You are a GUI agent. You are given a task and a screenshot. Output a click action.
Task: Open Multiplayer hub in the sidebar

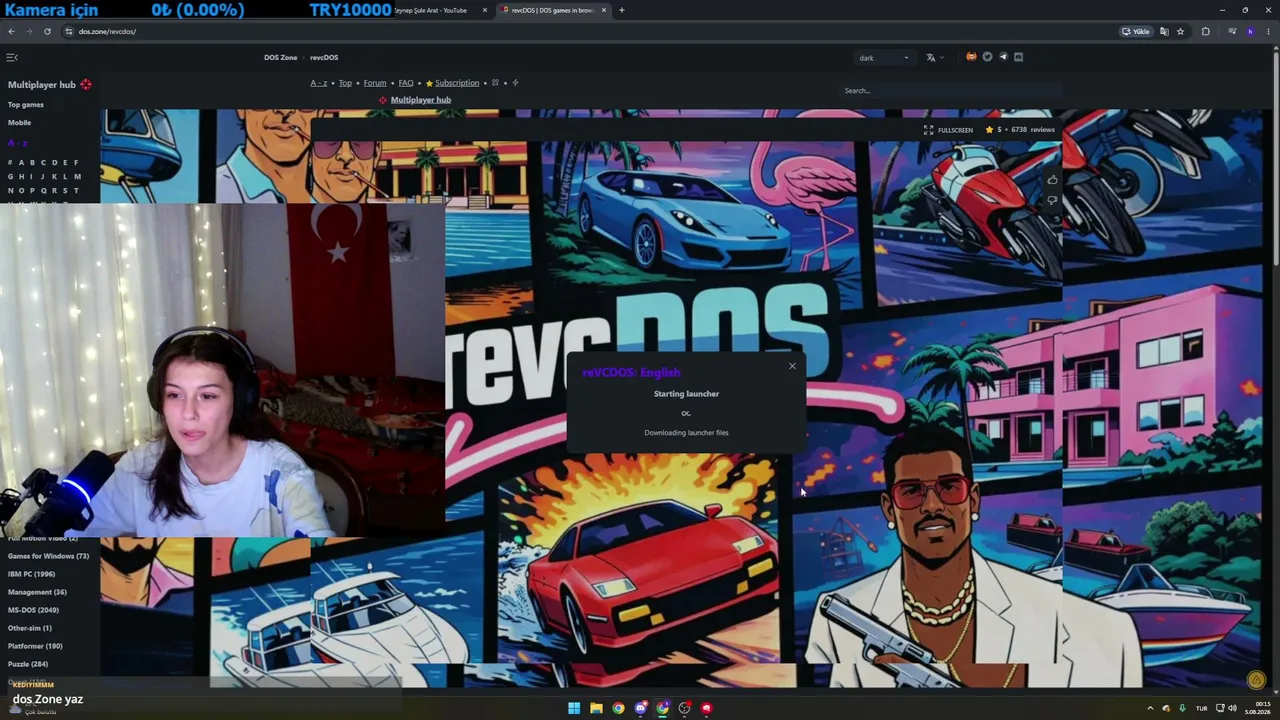[x=42, y=85]
